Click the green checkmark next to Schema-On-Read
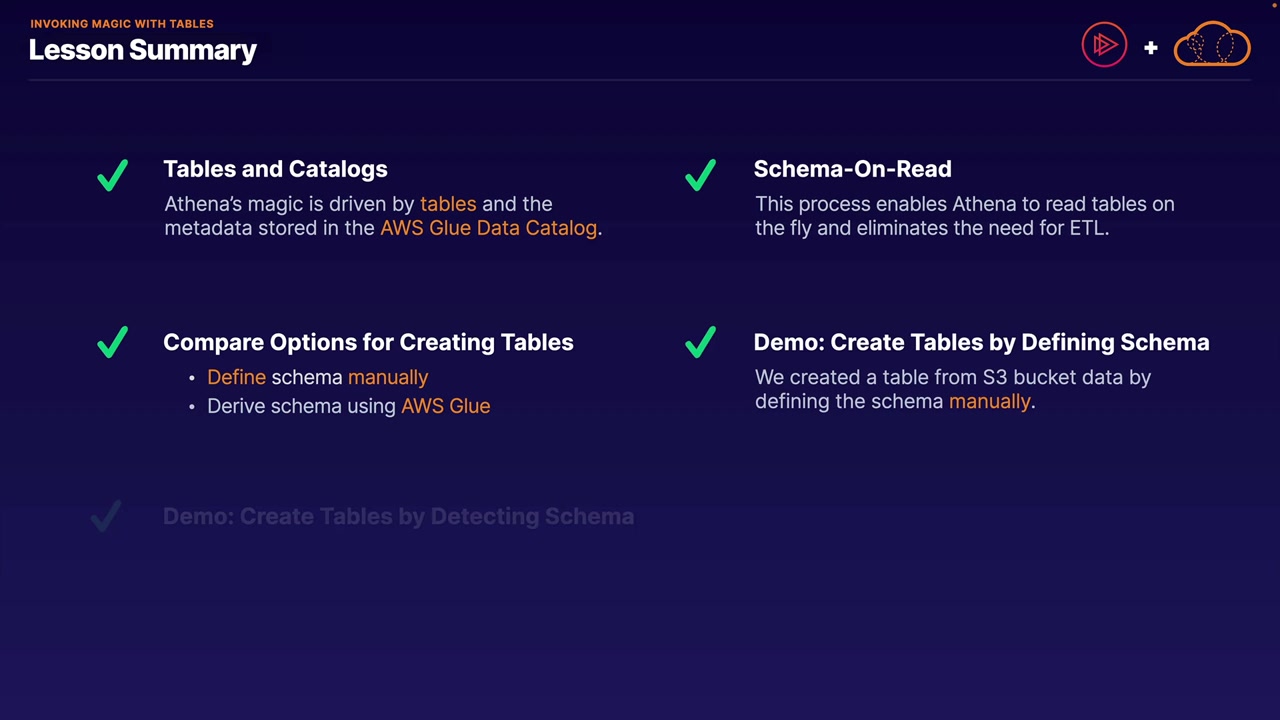This screenshot has width=1280, height=720. tap(701, 175)
